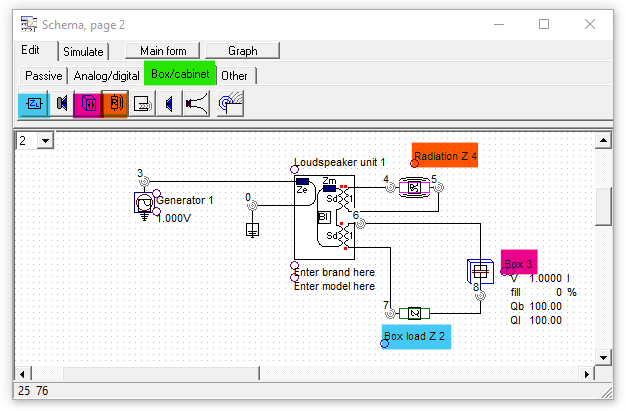
Task: Switch to the Passive tab
Action: coord(44,75)
